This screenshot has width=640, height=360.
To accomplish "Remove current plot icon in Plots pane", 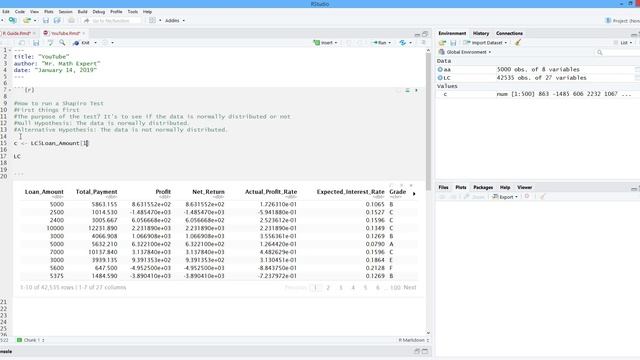I will coord(527,197).
